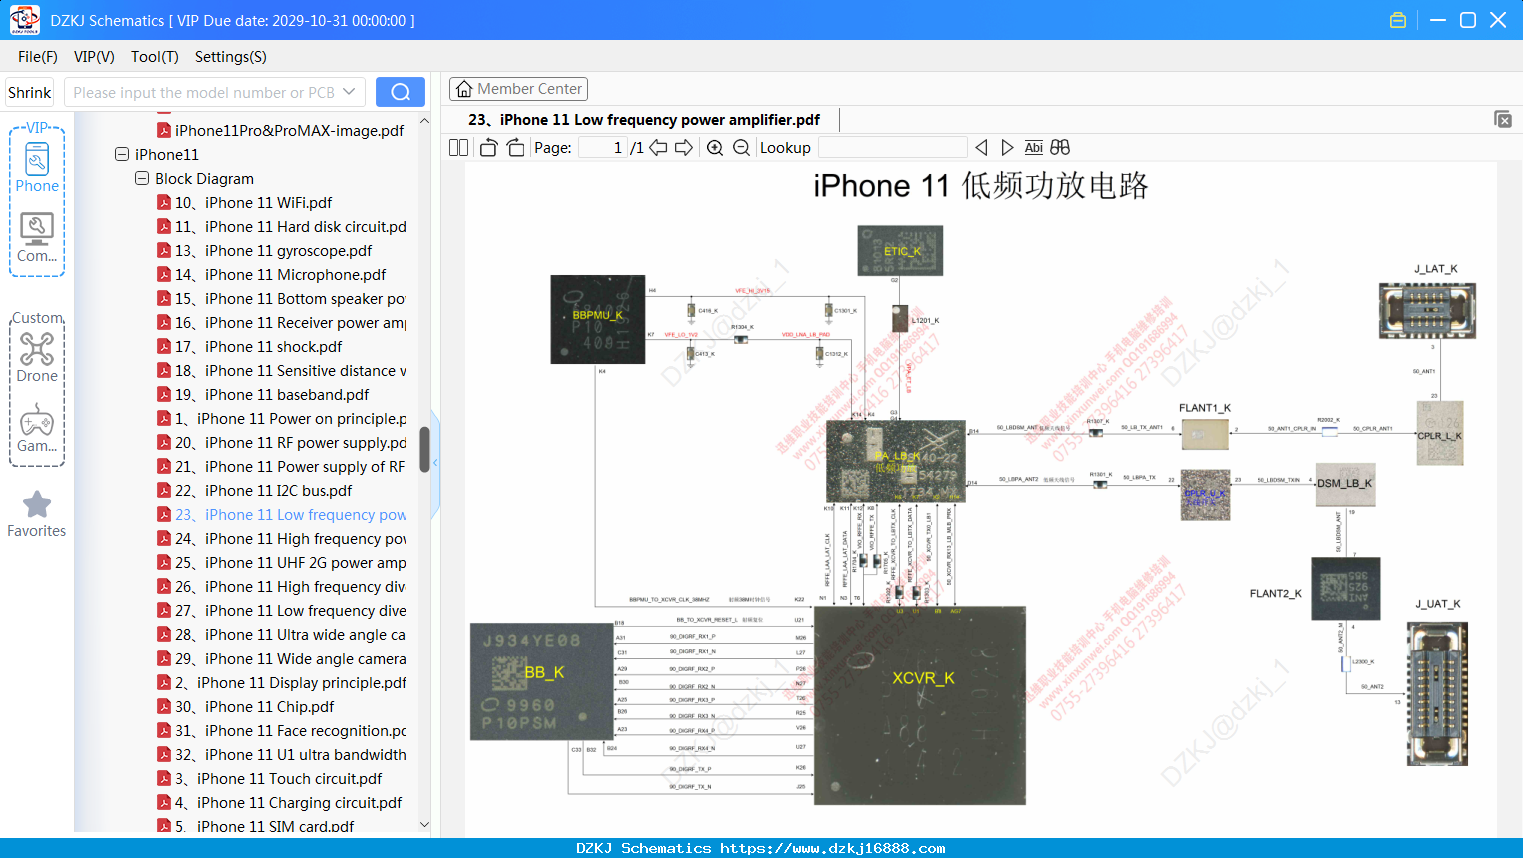Click the Abi text match icon
This screenshot has height=858, width=1523.
coord(1034,148)
